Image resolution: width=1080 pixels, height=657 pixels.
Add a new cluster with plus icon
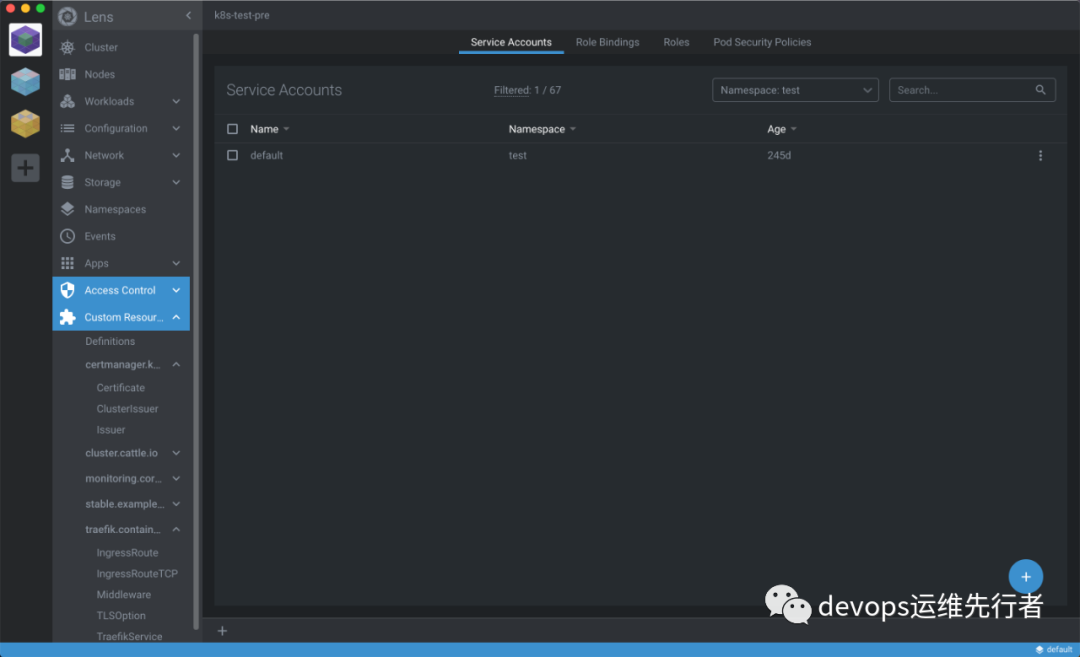point(25,167)
